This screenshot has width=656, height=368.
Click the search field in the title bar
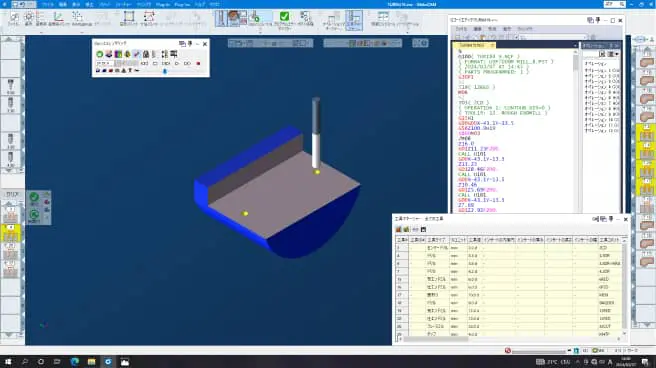coord(615,4)
